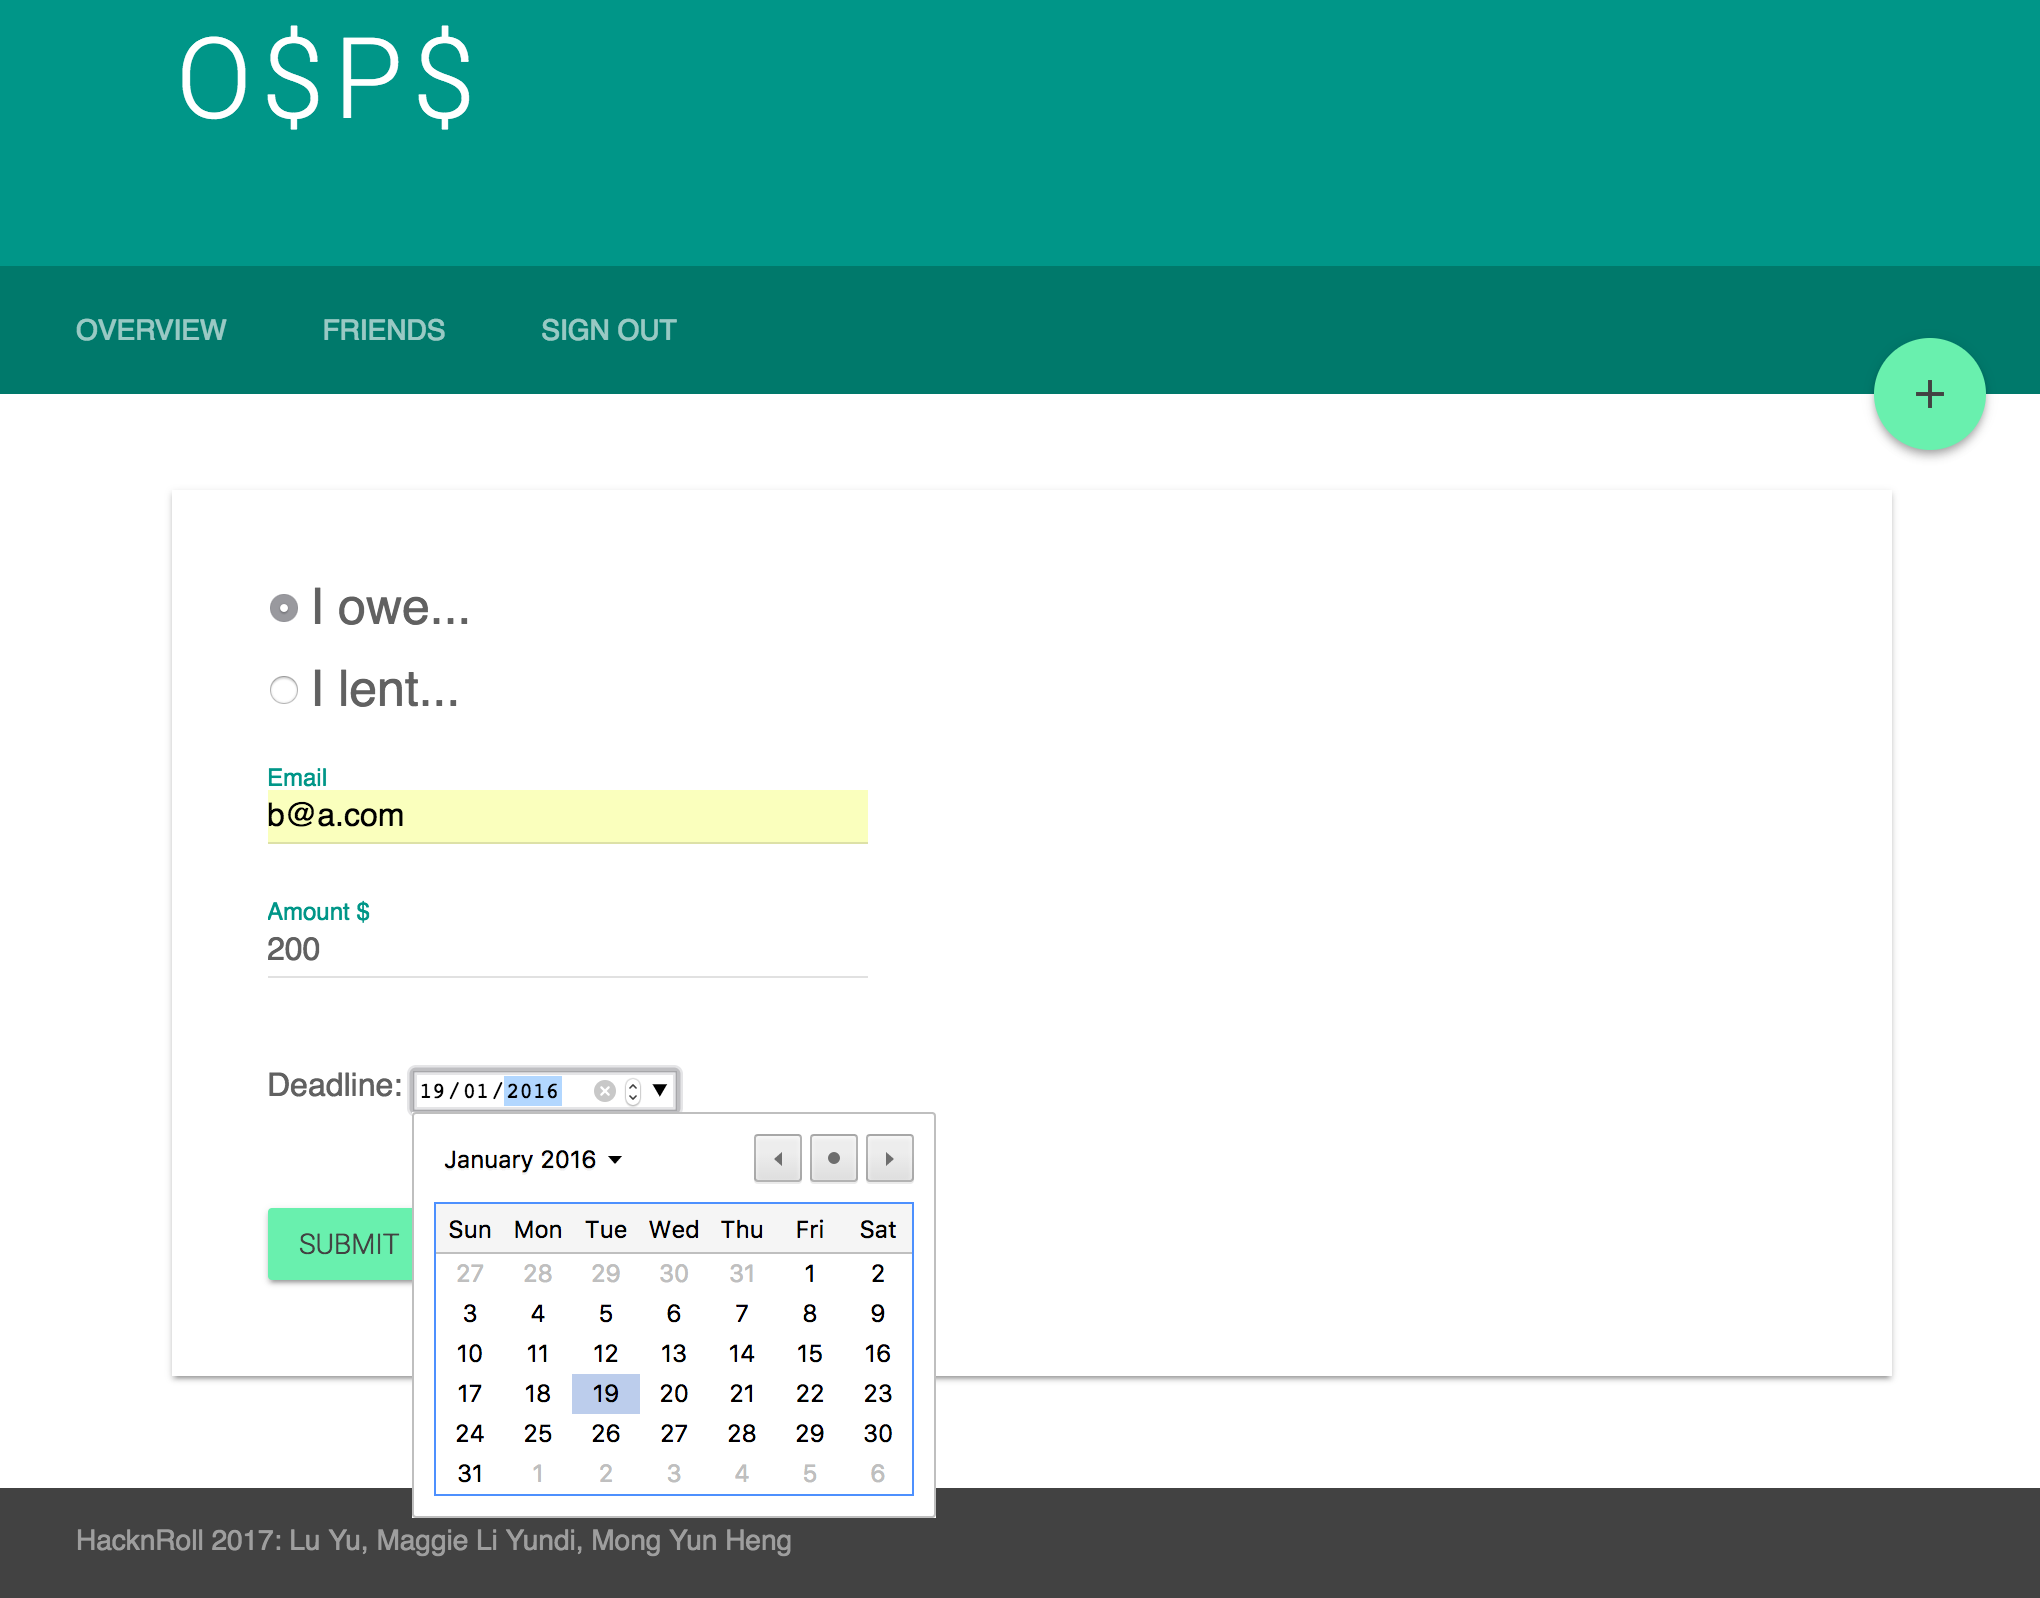
Task: Click the Amount $ input field
Action: (567, 950)
